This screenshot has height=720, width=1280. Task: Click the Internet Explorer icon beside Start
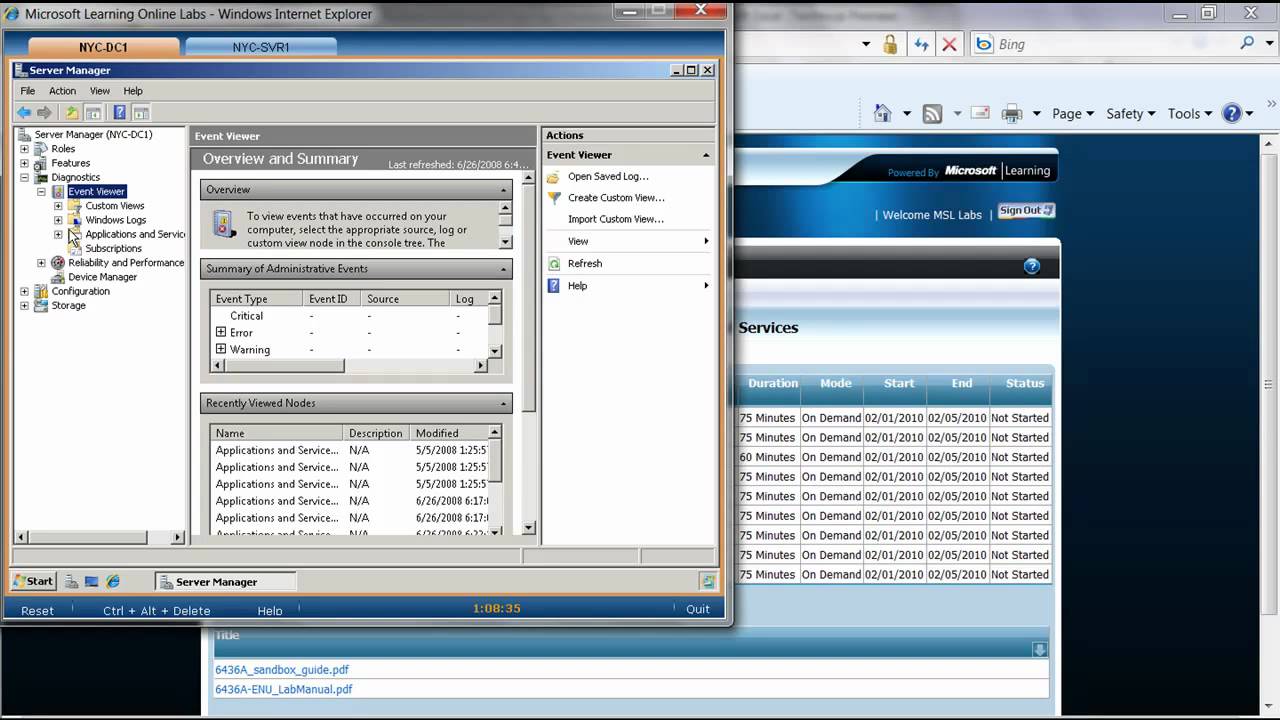pos(113,581)
